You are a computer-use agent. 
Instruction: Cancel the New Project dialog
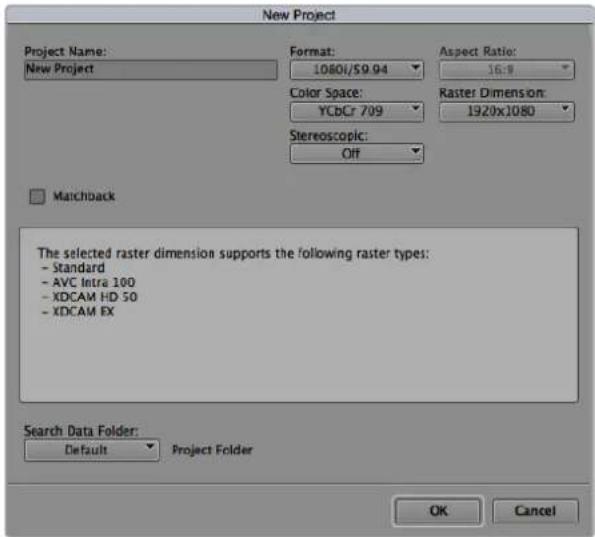point(535,511)
